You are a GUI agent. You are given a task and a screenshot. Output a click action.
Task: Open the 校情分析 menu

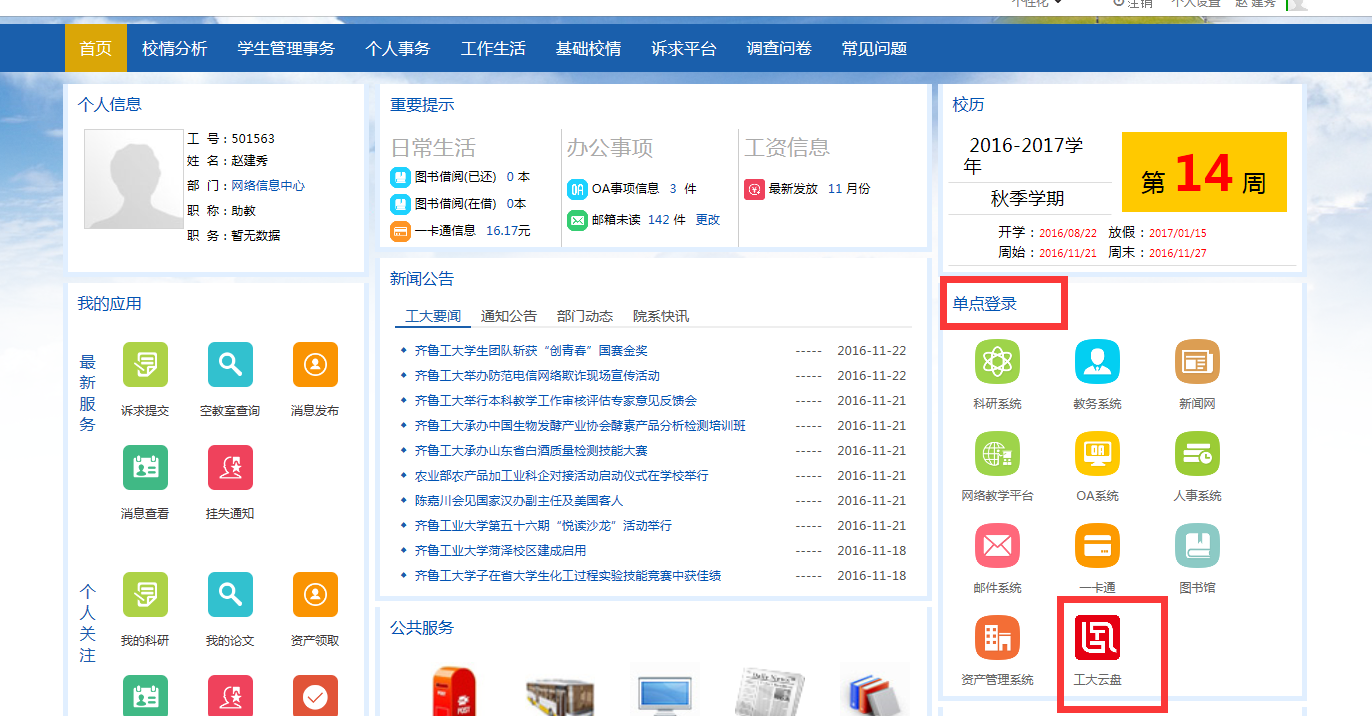[175, 48]
